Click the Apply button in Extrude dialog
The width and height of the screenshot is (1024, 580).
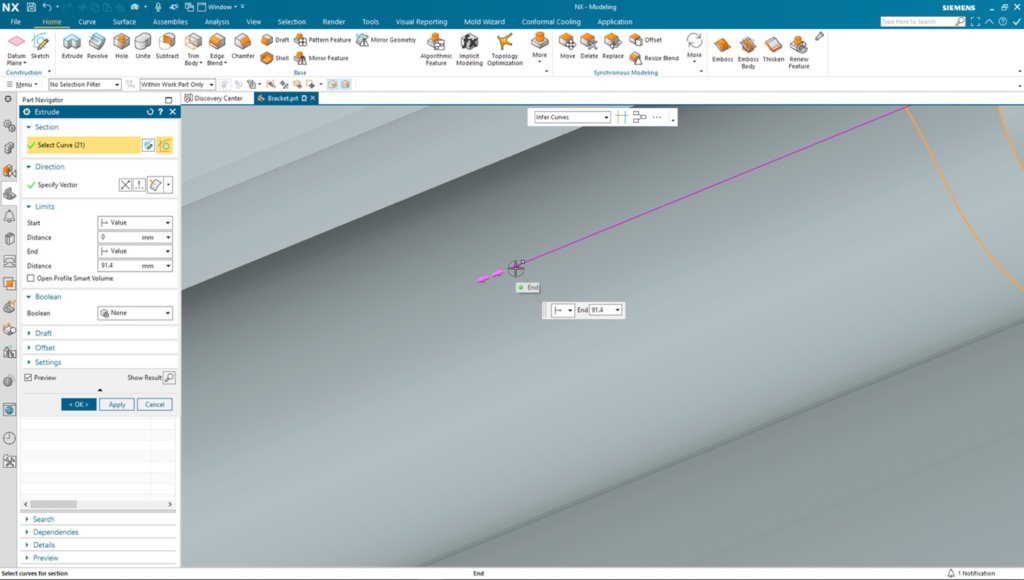coord(116,404)
